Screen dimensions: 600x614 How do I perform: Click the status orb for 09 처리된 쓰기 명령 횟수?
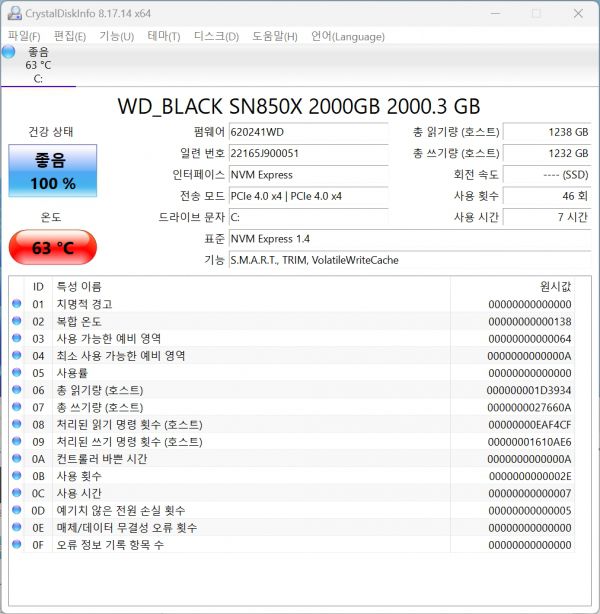[16, 441]
